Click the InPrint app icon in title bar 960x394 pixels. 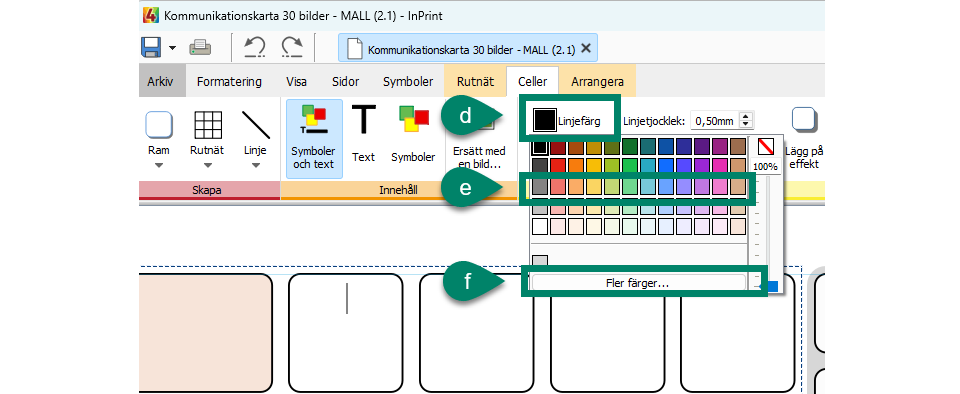click(150, 15)
